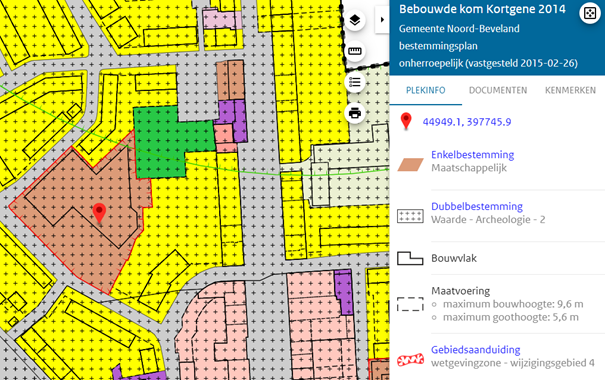This screenshot has width=605, height=380.
Task: Select the ruler measure tool
Action: 355,51
